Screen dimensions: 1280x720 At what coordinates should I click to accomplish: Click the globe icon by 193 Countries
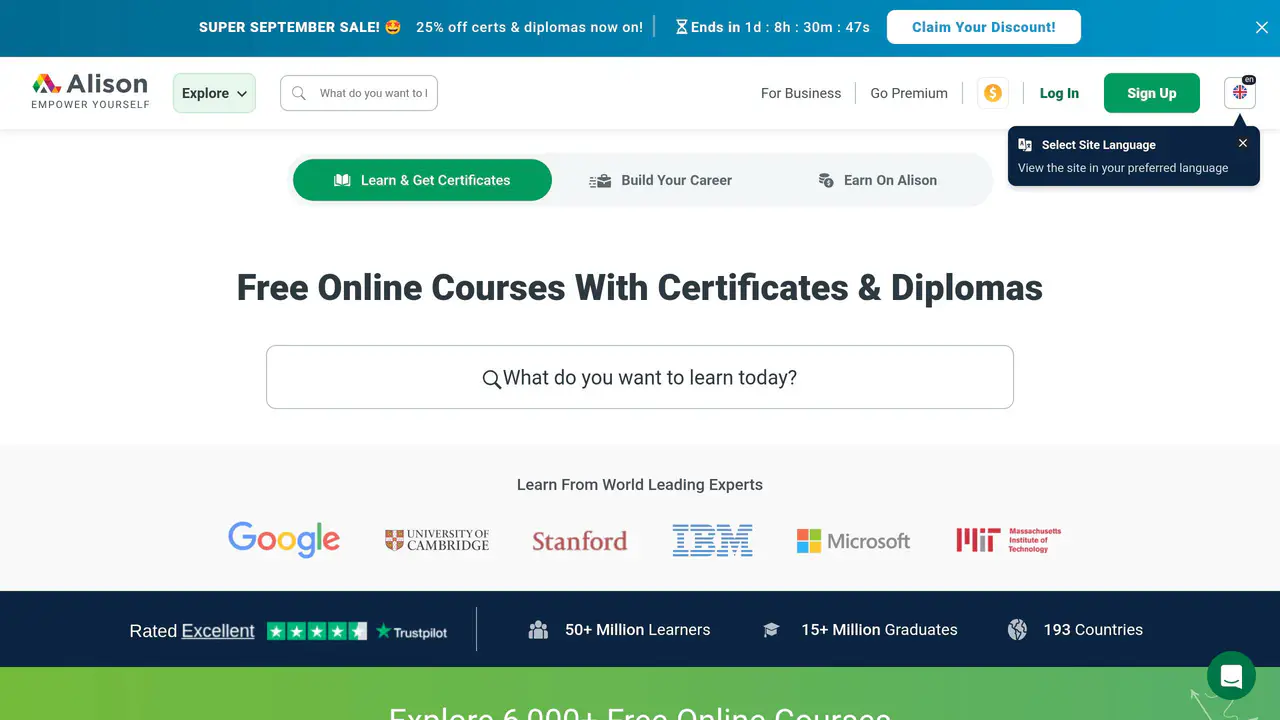[1017, 630]
